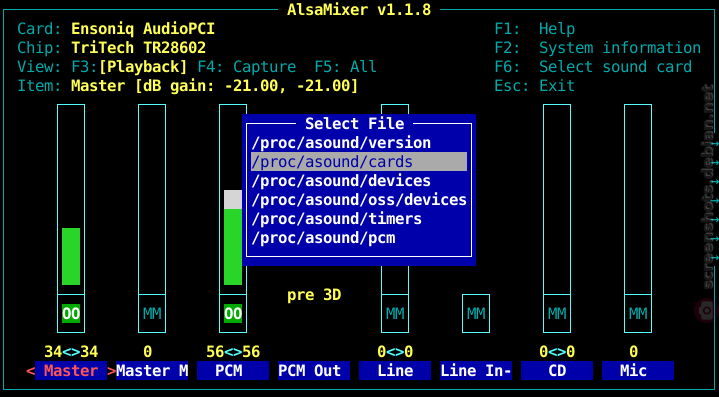Select the CD channel label
This screenshot has height=397, width=719.
(557, 370)
